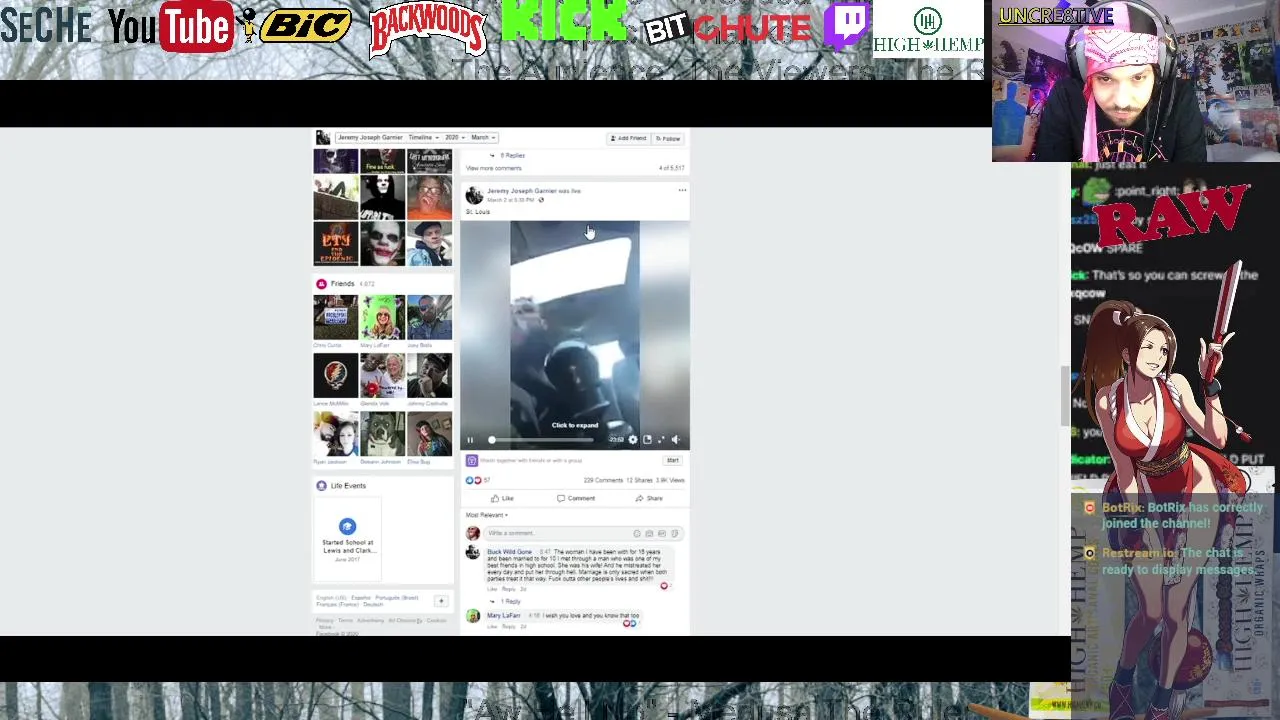Click the Comment button under video
The width and height of the screenshot is (1280, 720).
click(576, 498)
